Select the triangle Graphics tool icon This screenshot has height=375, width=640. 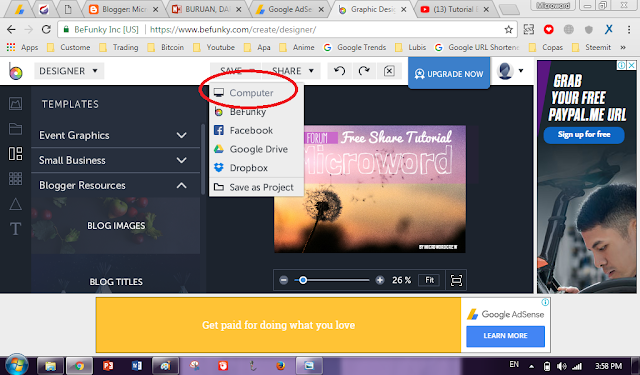pyautogui.click(x=16, y=204)
